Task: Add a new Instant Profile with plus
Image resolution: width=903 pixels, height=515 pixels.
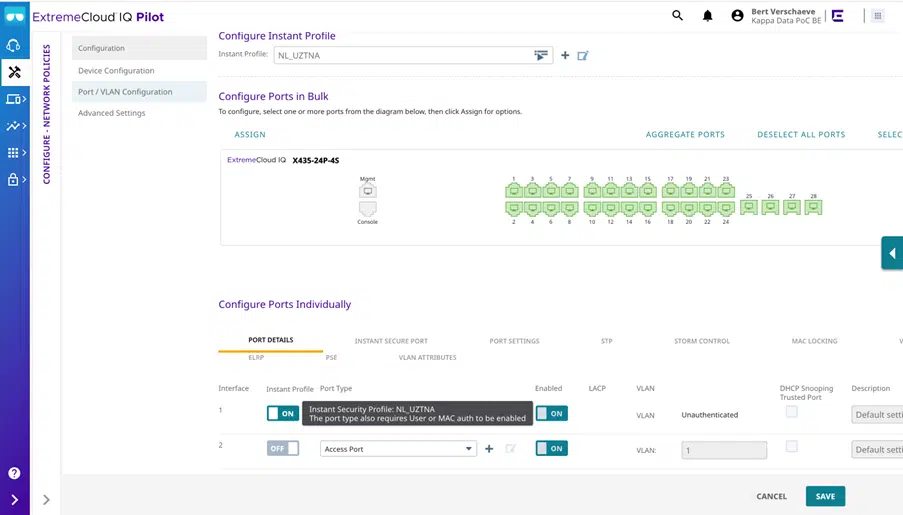Action: (x=565, y=55)
